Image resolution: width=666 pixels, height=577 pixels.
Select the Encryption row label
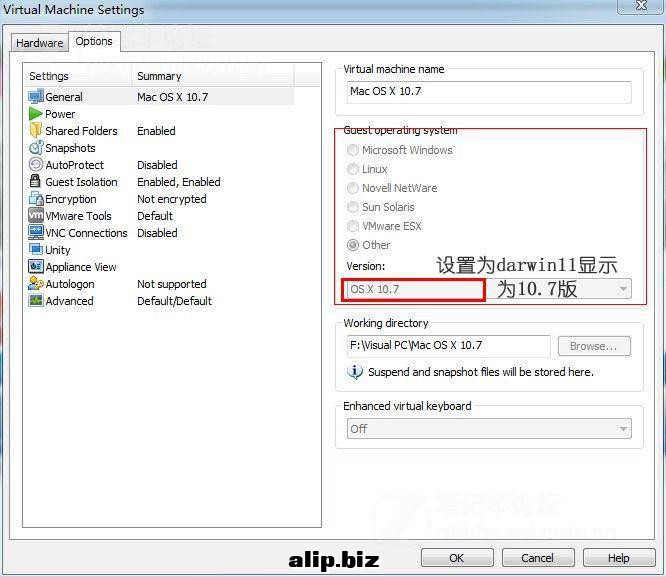(71, 199)
